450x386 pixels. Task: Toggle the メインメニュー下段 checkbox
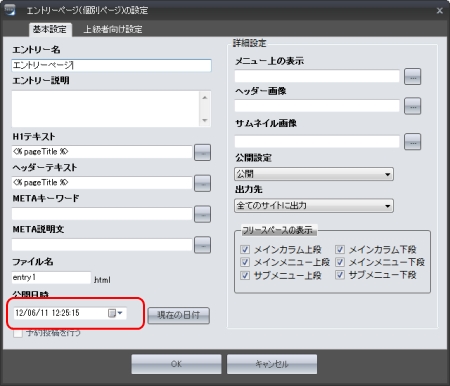pyautogui.click(x=340, y=262)
